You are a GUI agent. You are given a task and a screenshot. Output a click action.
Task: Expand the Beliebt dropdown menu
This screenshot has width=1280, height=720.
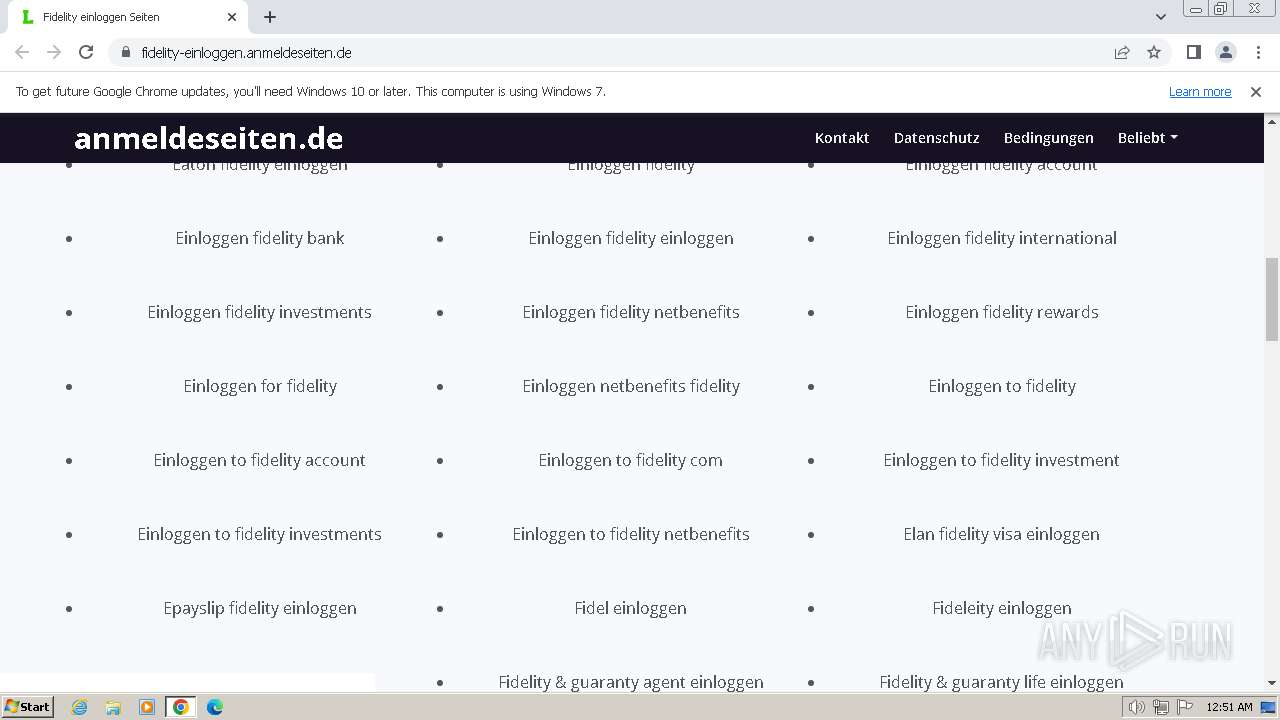coord(1147,138)
